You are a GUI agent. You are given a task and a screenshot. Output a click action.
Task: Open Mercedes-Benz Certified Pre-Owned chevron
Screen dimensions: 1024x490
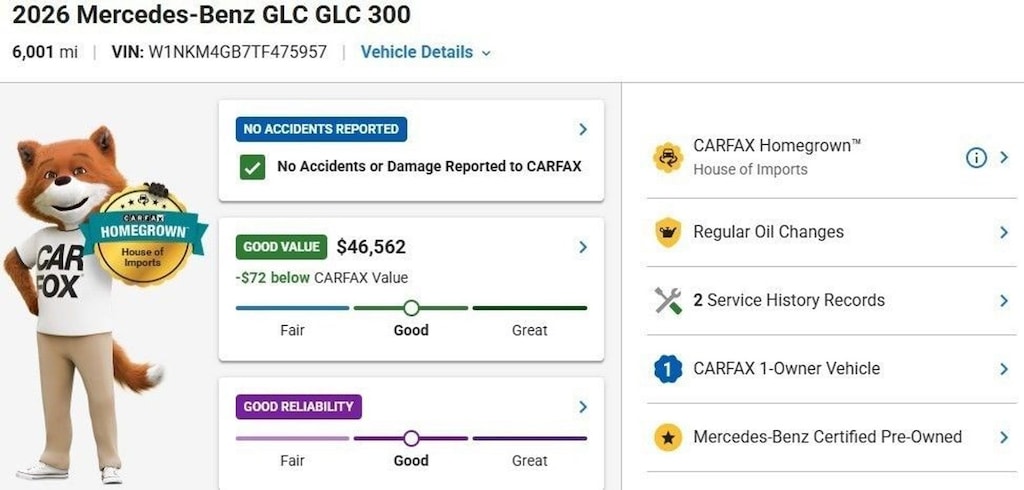pyautogui.click(x=1004, y=437)
